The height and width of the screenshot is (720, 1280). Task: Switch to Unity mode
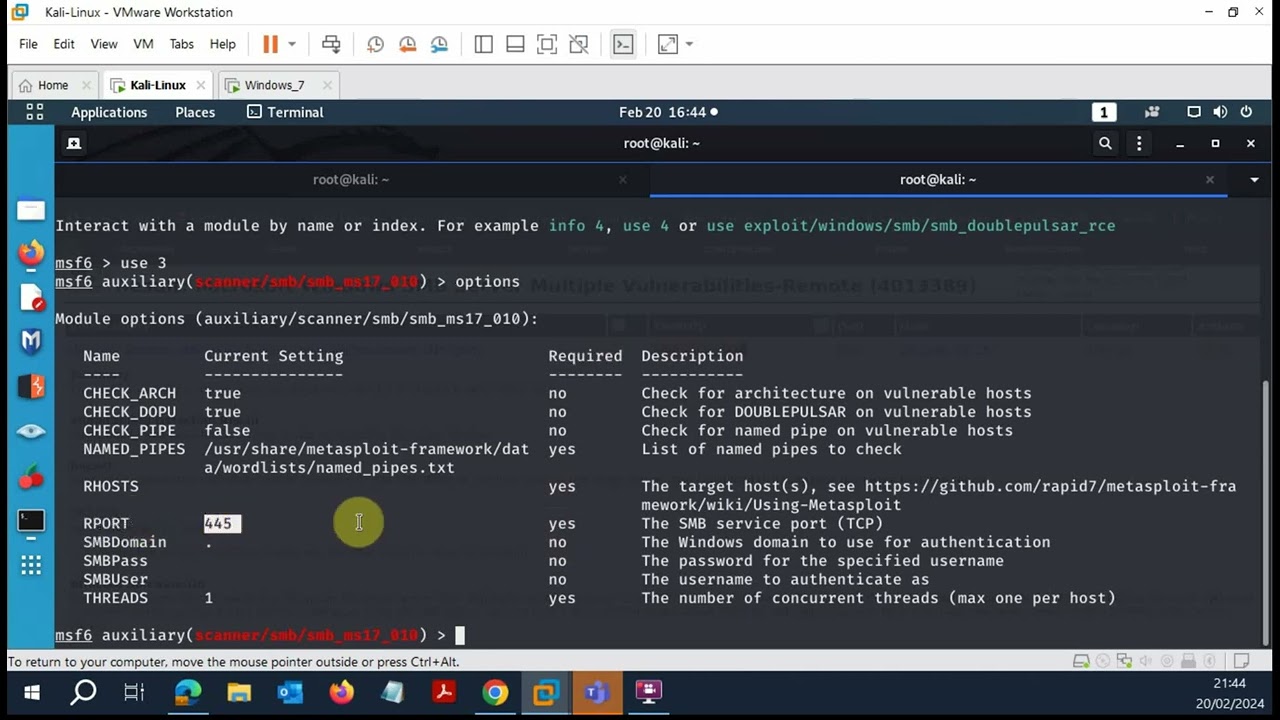pos(578,44)
